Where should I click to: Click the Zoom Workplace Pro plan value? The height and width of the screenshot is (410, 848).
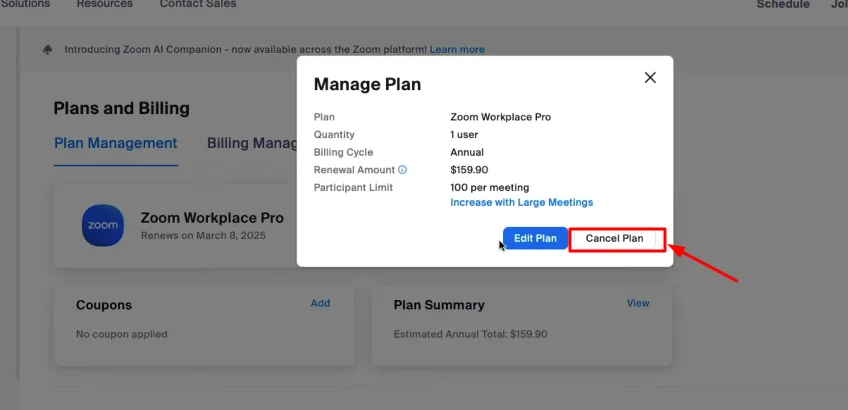501,117
